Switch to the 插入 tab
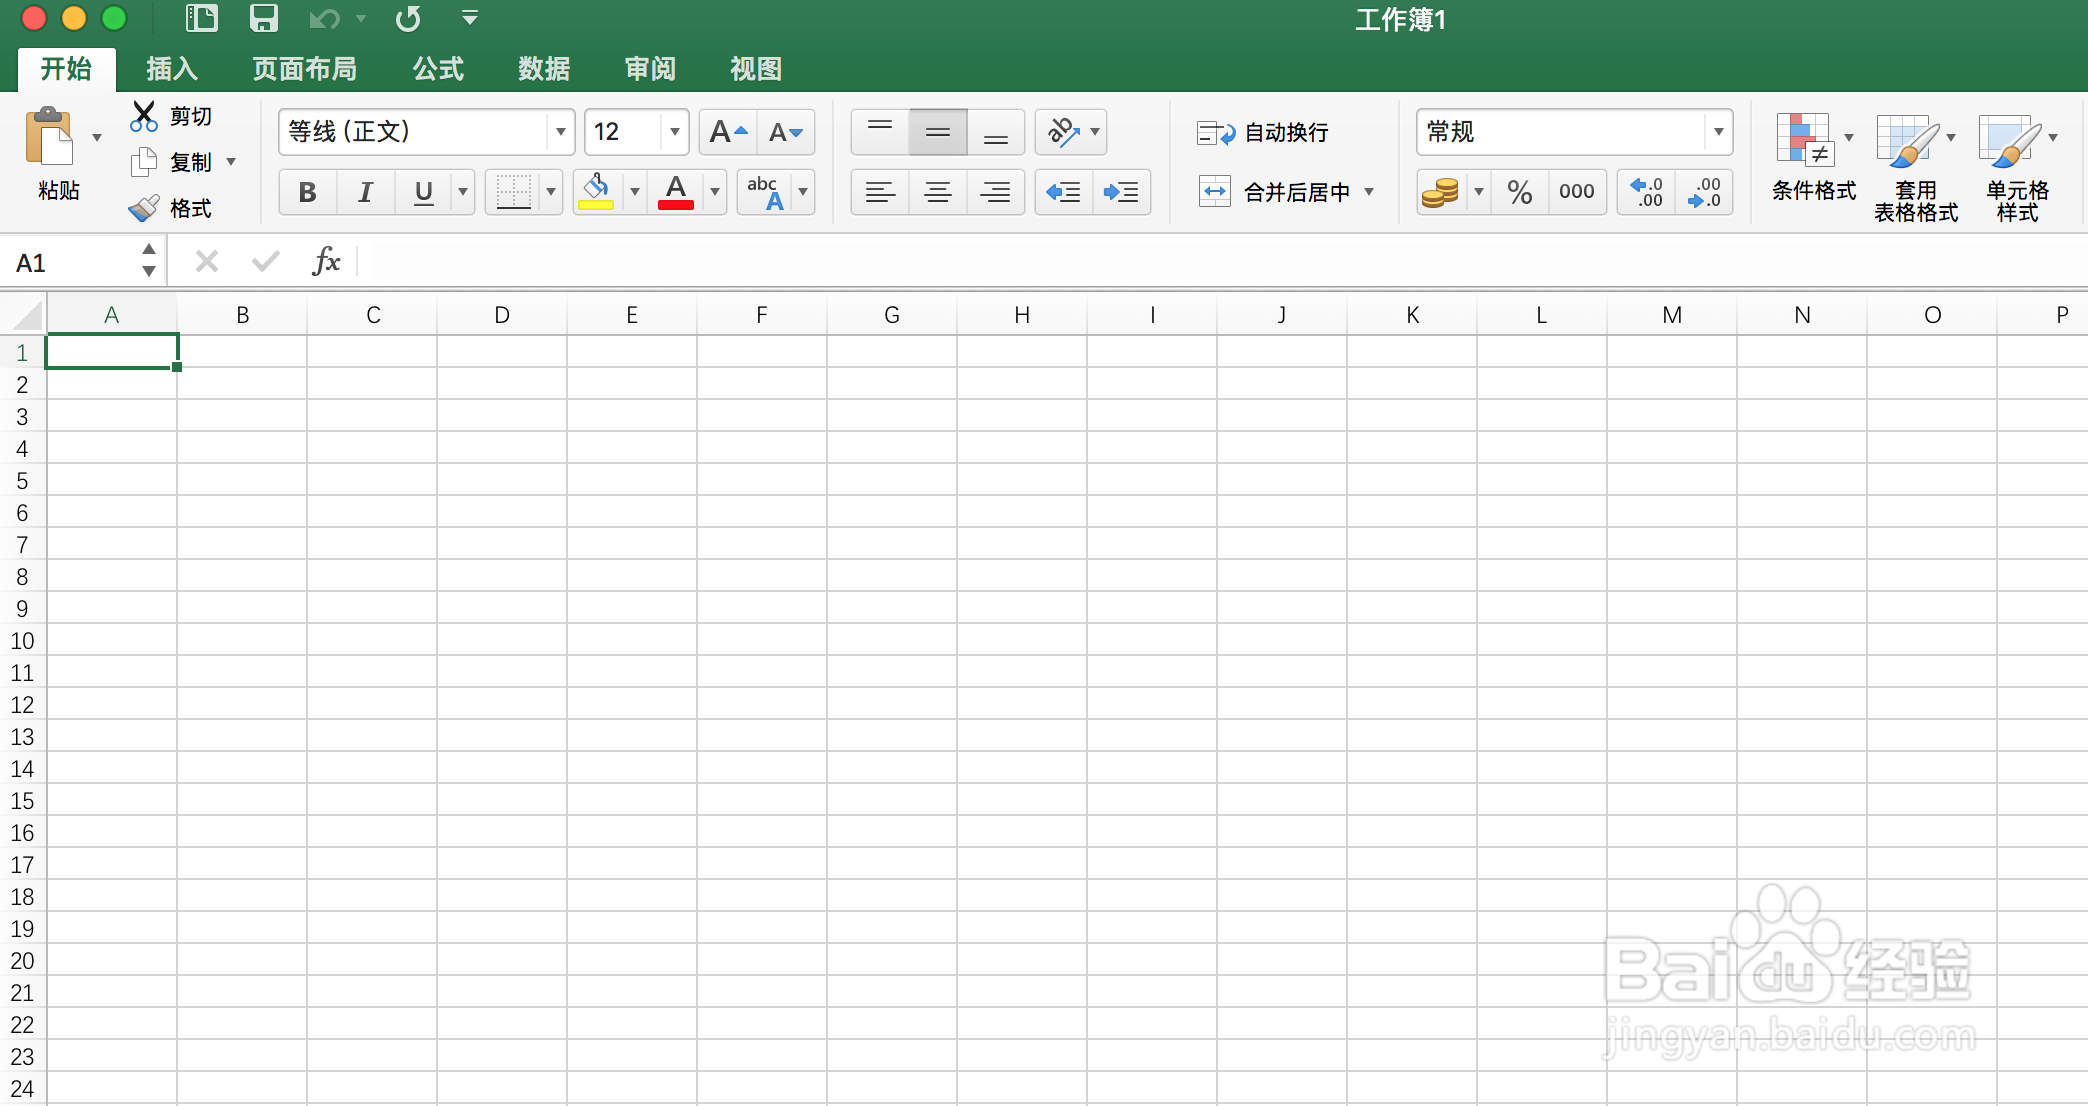Viewport: 2088px width, 1106px height. coord(172,69)
